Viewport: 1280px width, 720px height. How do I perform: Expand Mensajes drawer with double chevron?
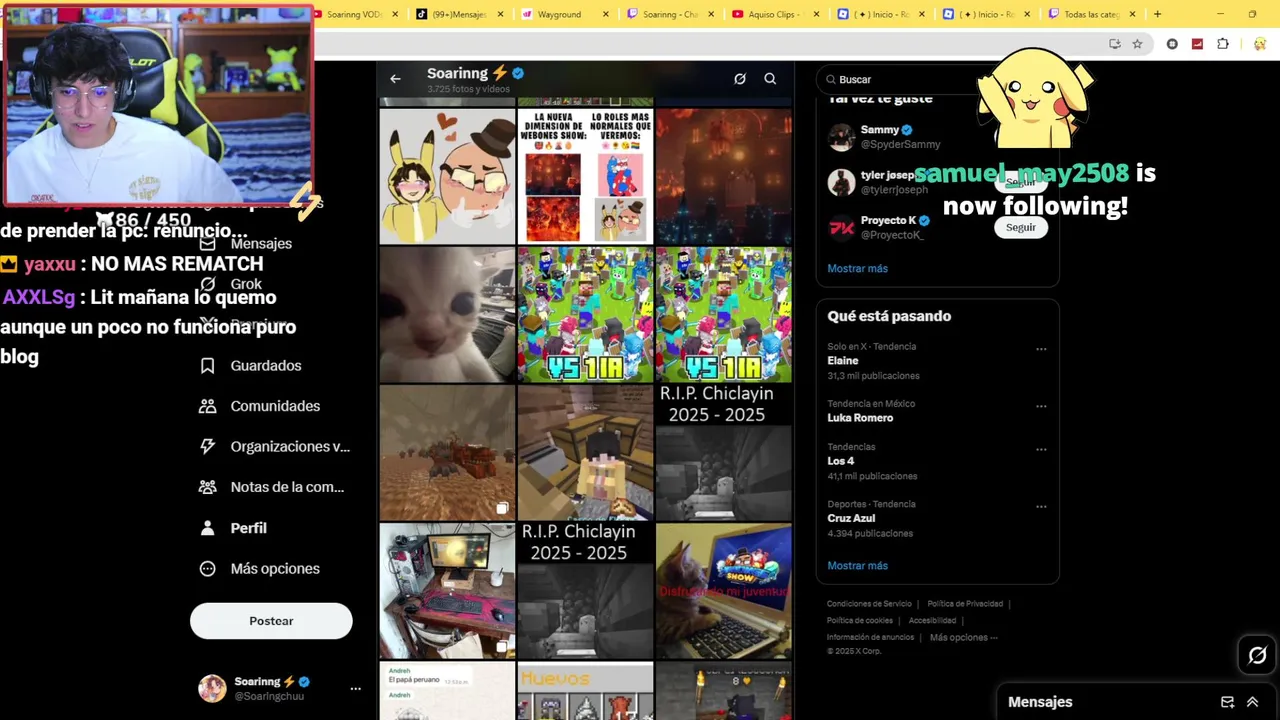point(1252,702)
